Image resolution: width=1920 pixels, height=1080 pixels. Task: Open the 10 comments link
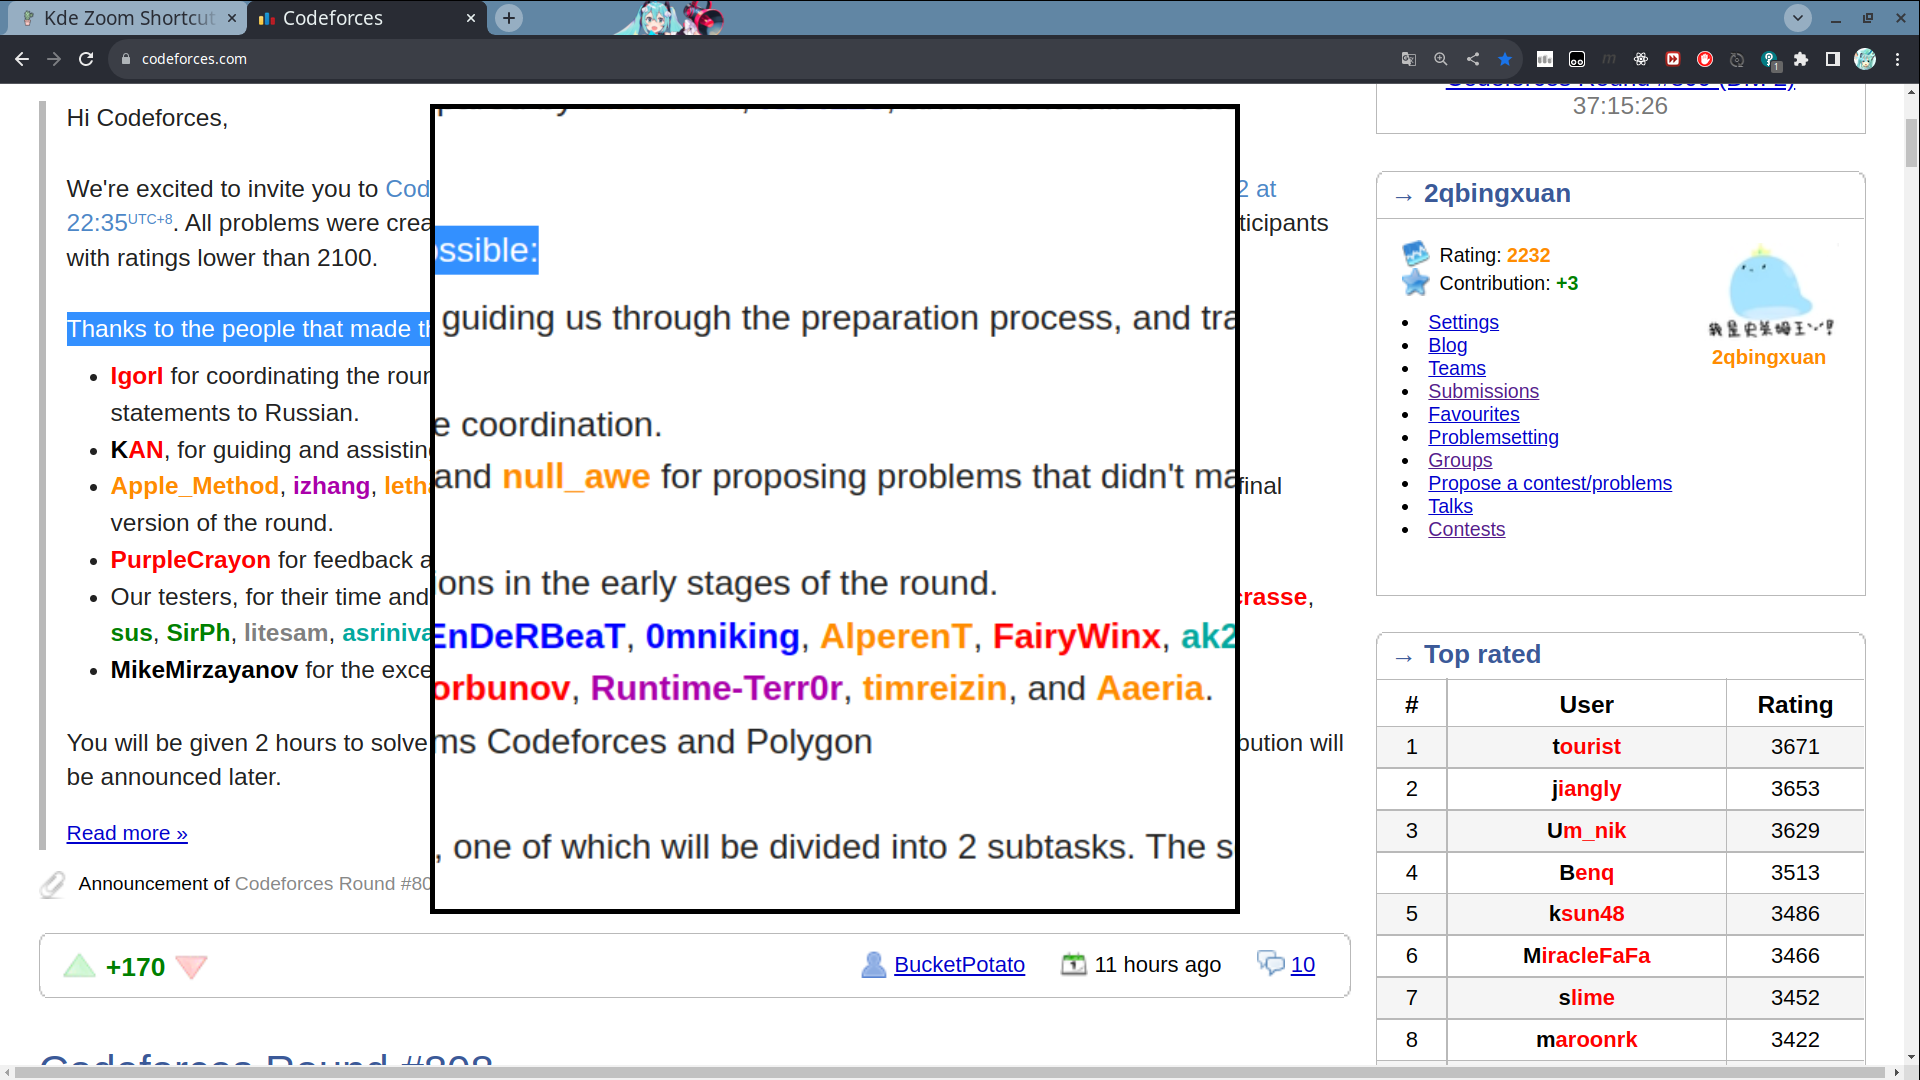[1302, 965]
